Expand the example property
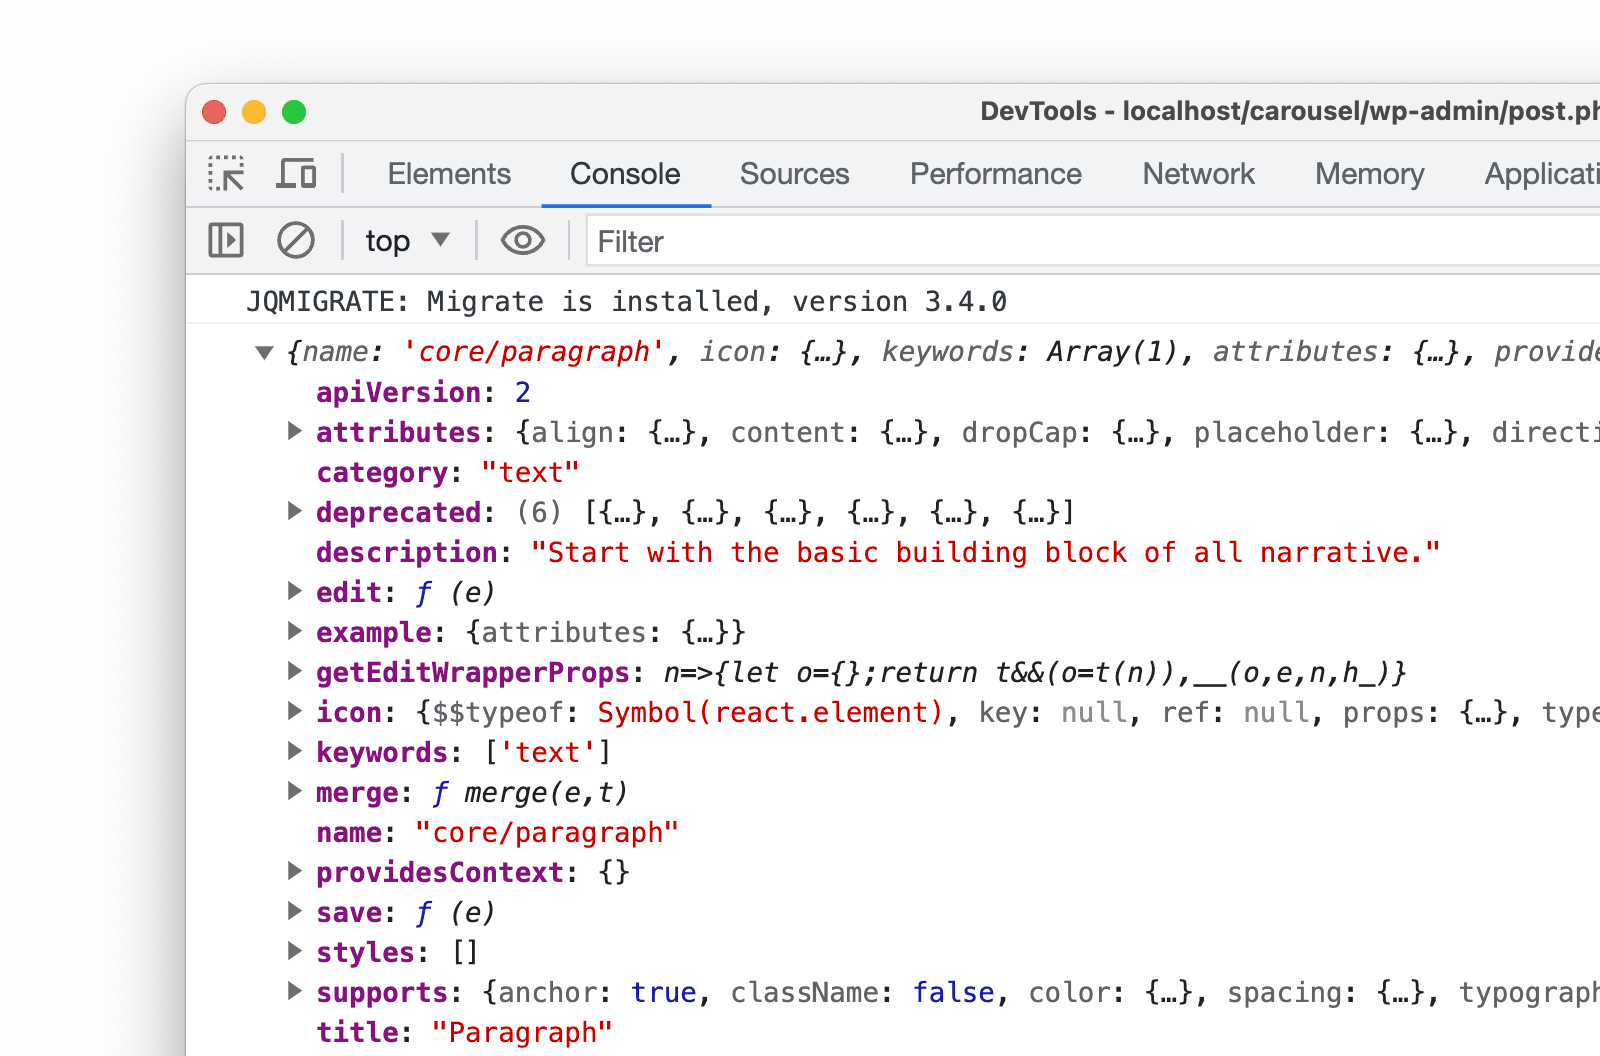The height and width of the screenshot is (1056, 1600). [x=294, y=631]
